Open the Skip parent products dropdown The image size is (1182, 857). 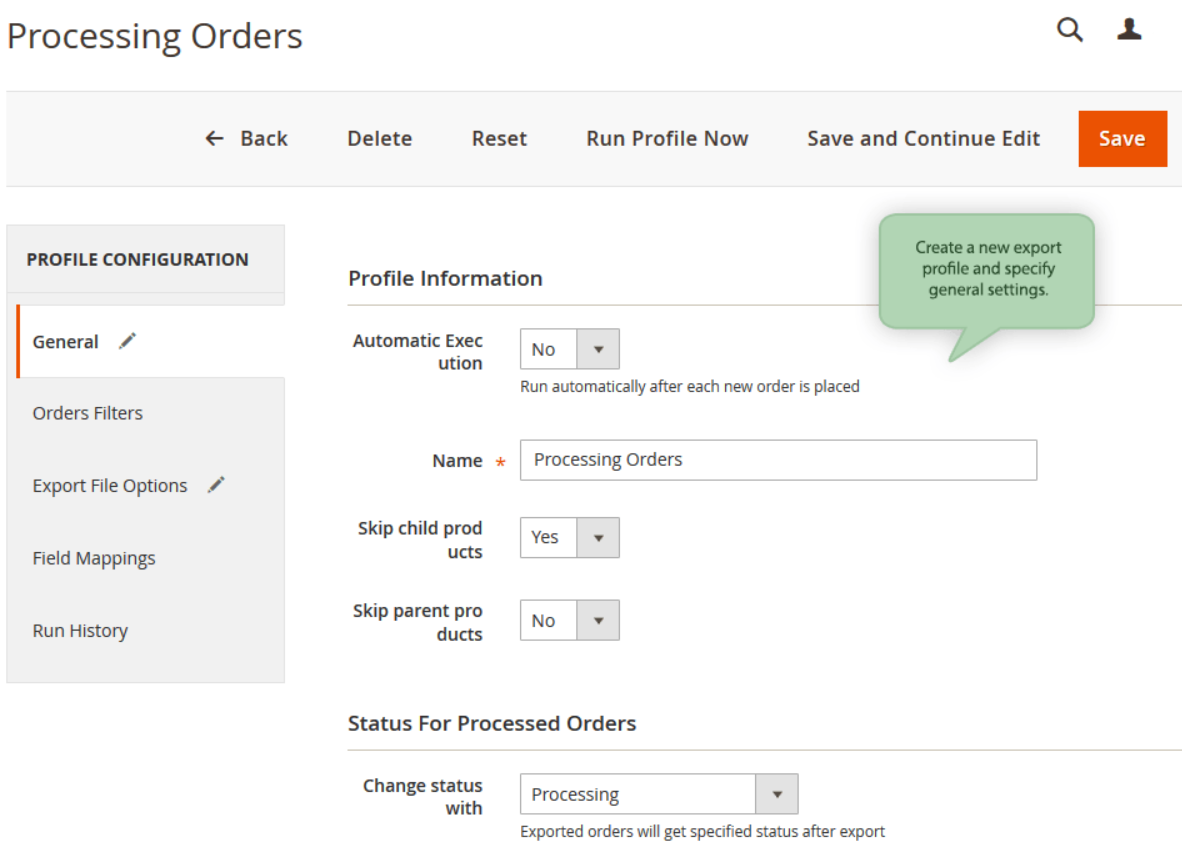[569, 620]
